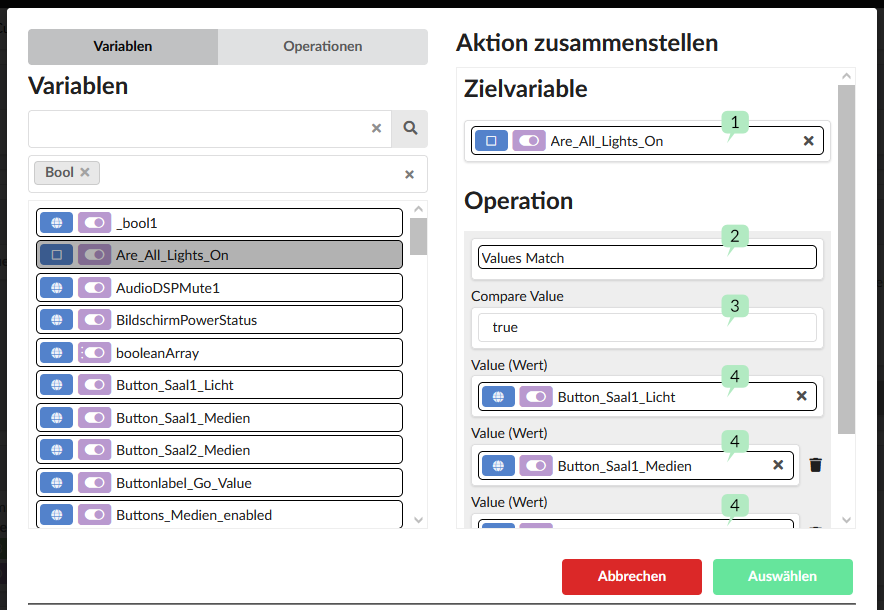Click the square local-scope icon of Are_All_Lights_On in list
The image size is (884, 610).
point(56,255)
